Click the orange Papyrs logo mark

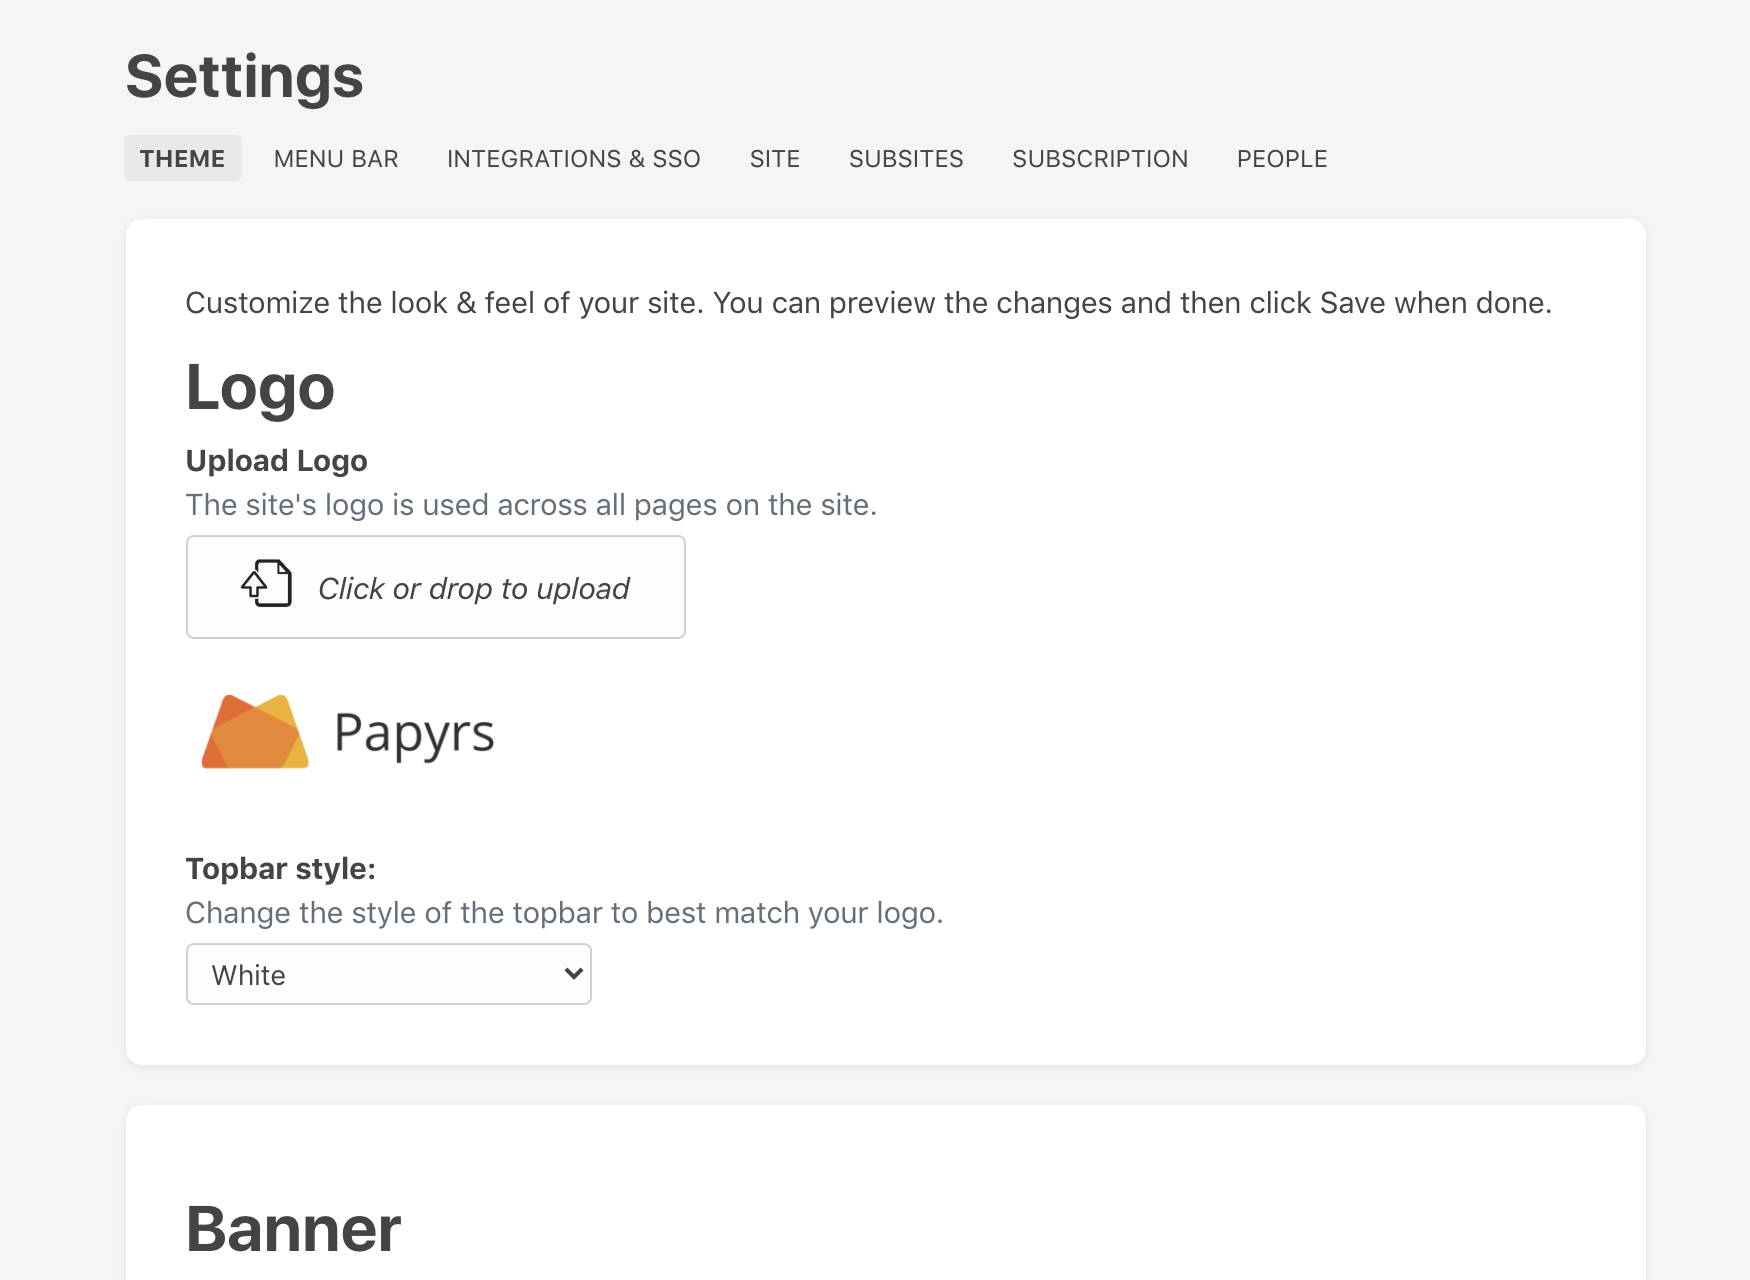[x=255, y=732]
